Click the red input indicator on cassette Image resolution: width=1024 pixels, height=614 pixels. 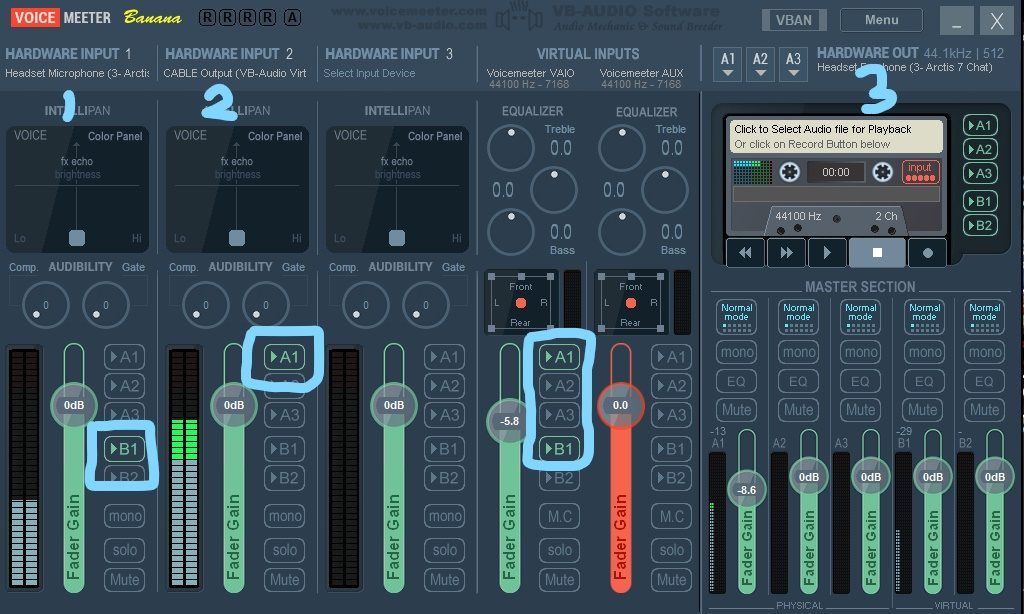[920, 172]
